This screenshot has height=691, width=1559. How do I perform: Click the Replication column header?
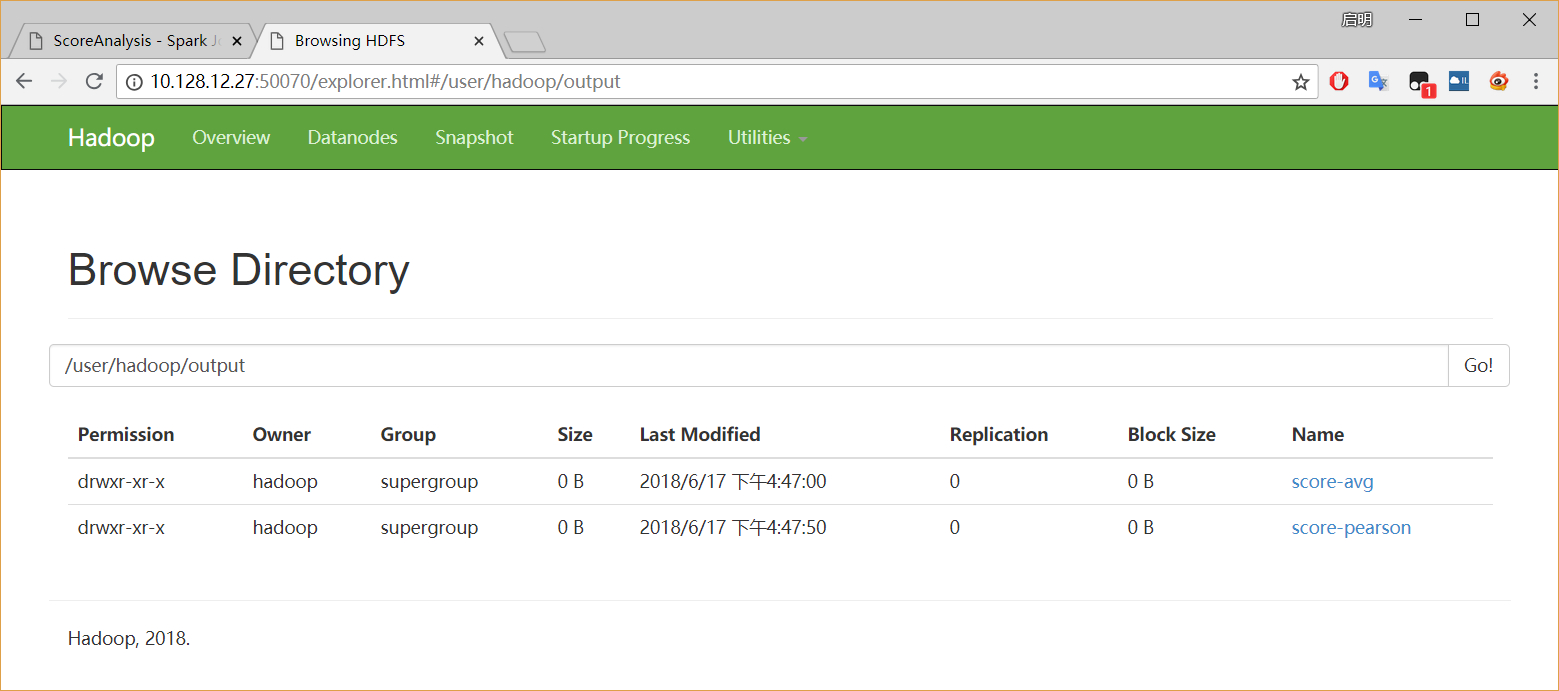pos(999,434)
